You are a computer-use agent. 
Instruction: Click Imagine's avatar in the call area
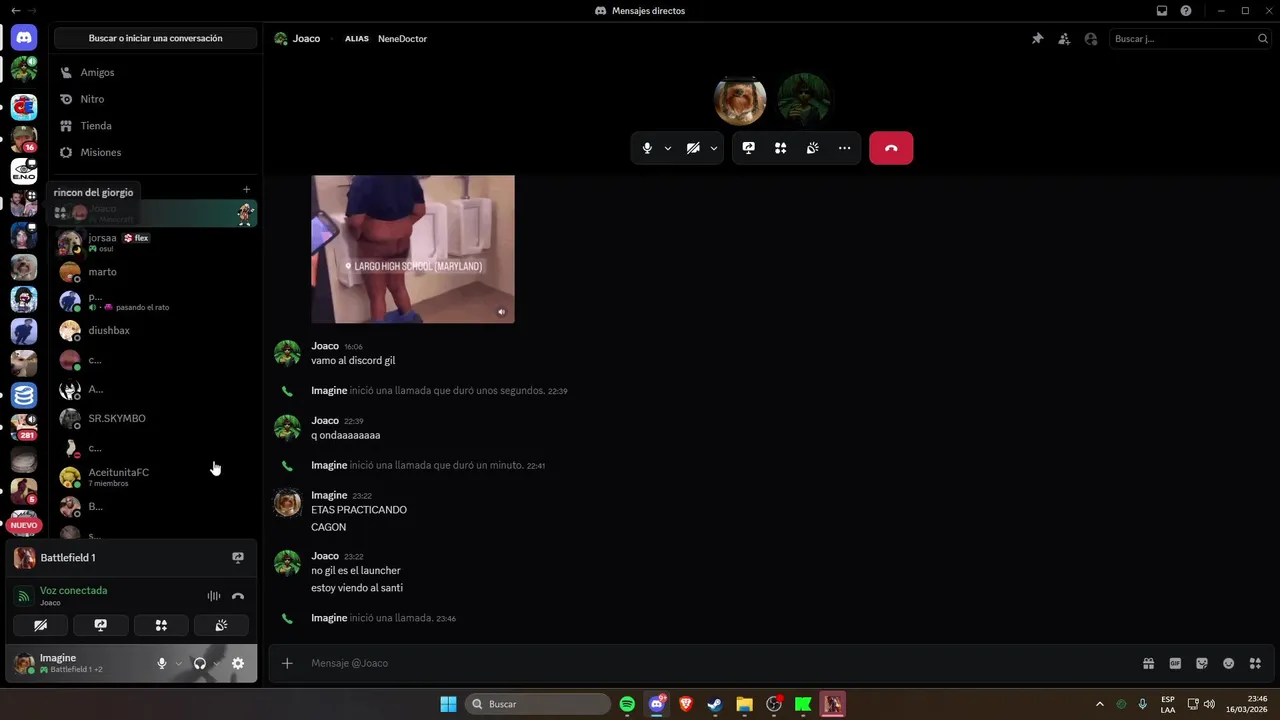coord(740,99)
